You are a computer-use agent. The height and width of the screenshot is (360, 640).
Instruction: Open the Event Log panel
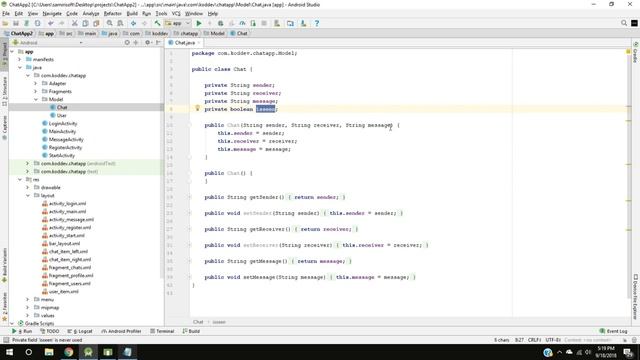coord(613,331)
